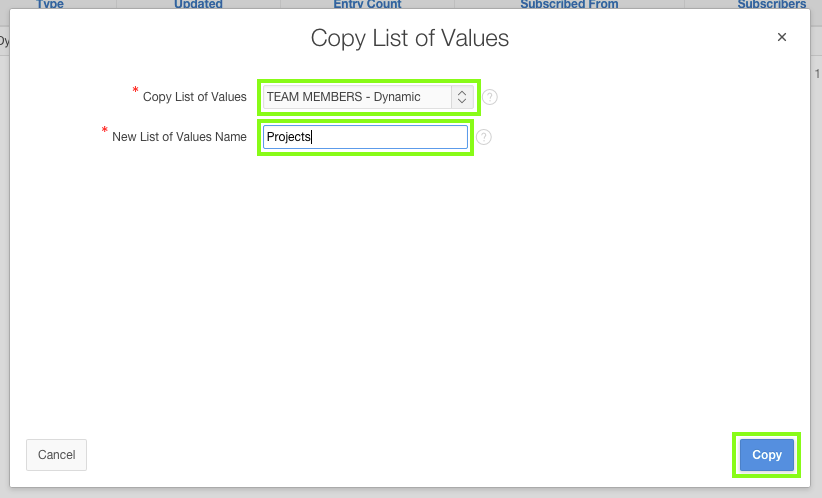822x498 pixels.
Task: Focus the New List of Values Name field
Action: [x=365, y=137]
